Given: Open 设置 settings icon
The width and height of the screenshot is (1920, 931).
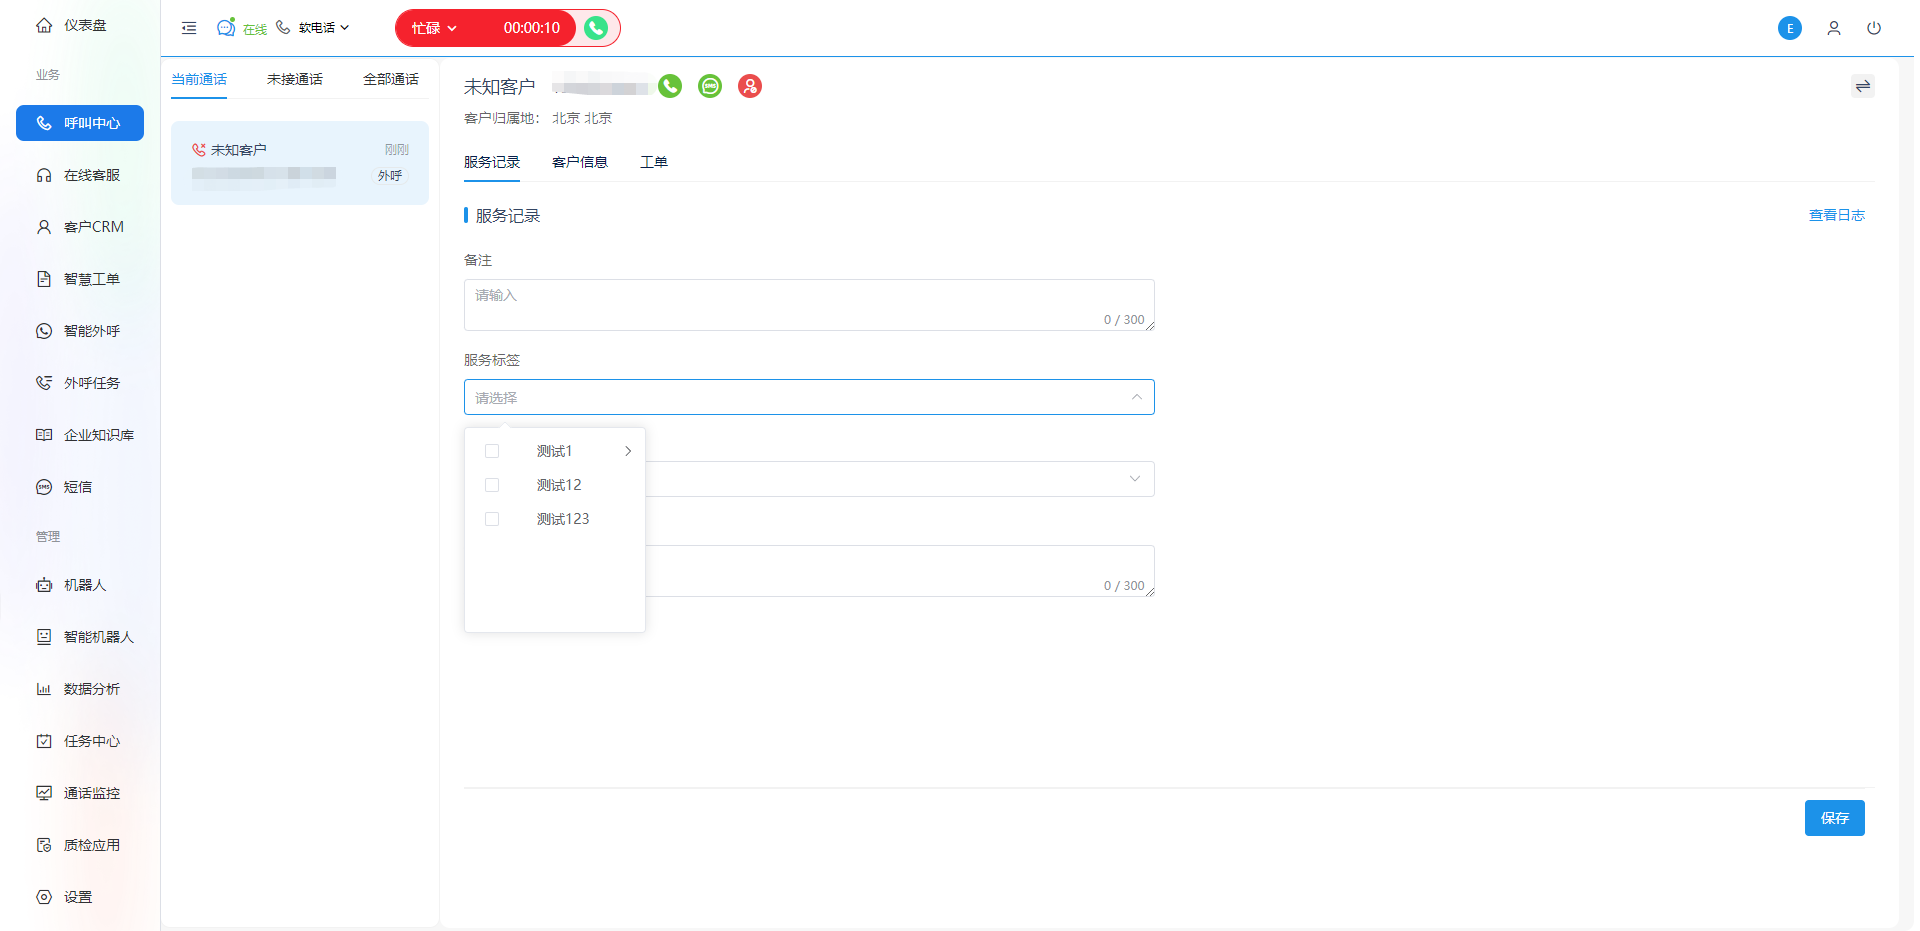Looking at the screenshot, I should pyautogui.click(x=44, y=897).
